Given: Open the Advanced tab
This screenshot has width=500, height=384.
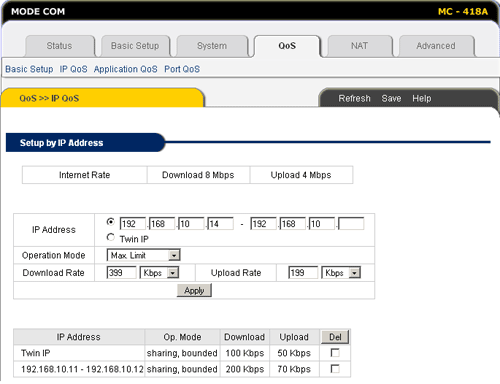Looking at the screenshot, I should (x=436, y=46).
